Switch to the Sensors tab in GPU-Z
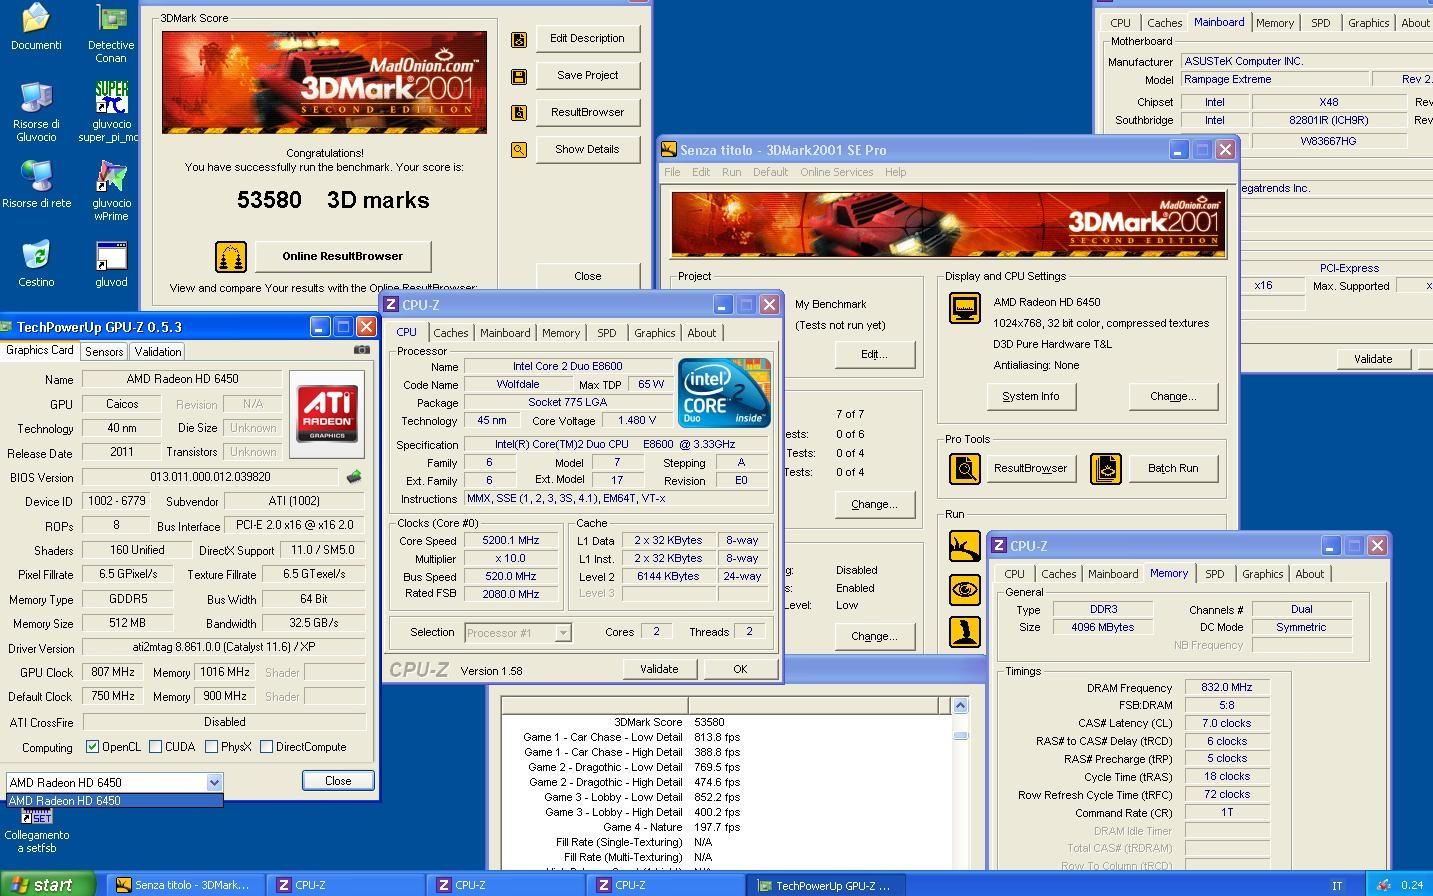Screen dimensions: 1433x896 point(104,352)
